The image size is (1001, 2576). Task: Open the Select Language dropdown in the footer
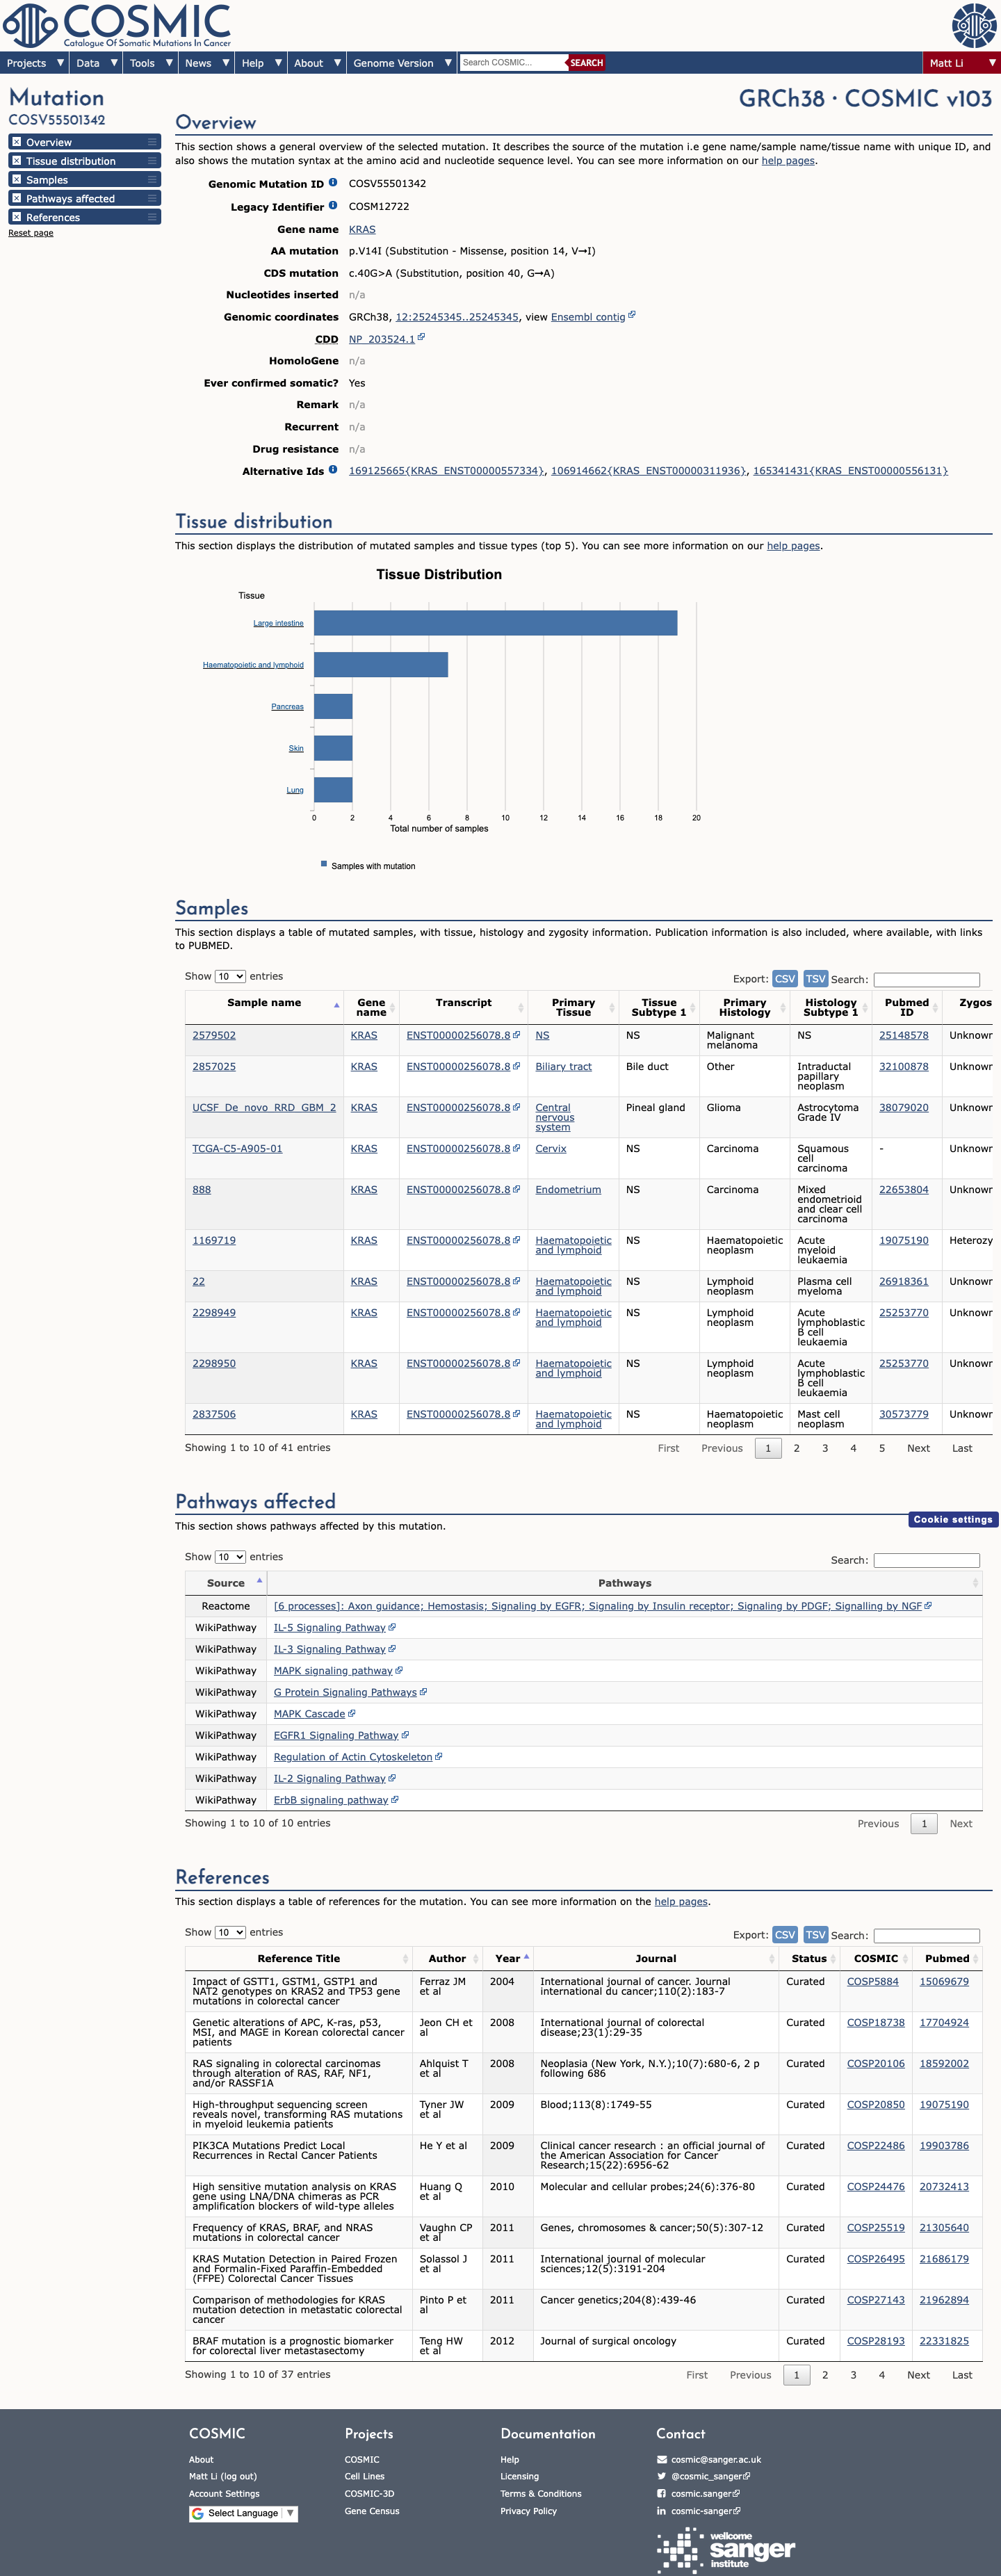[x=243, y=2513]
